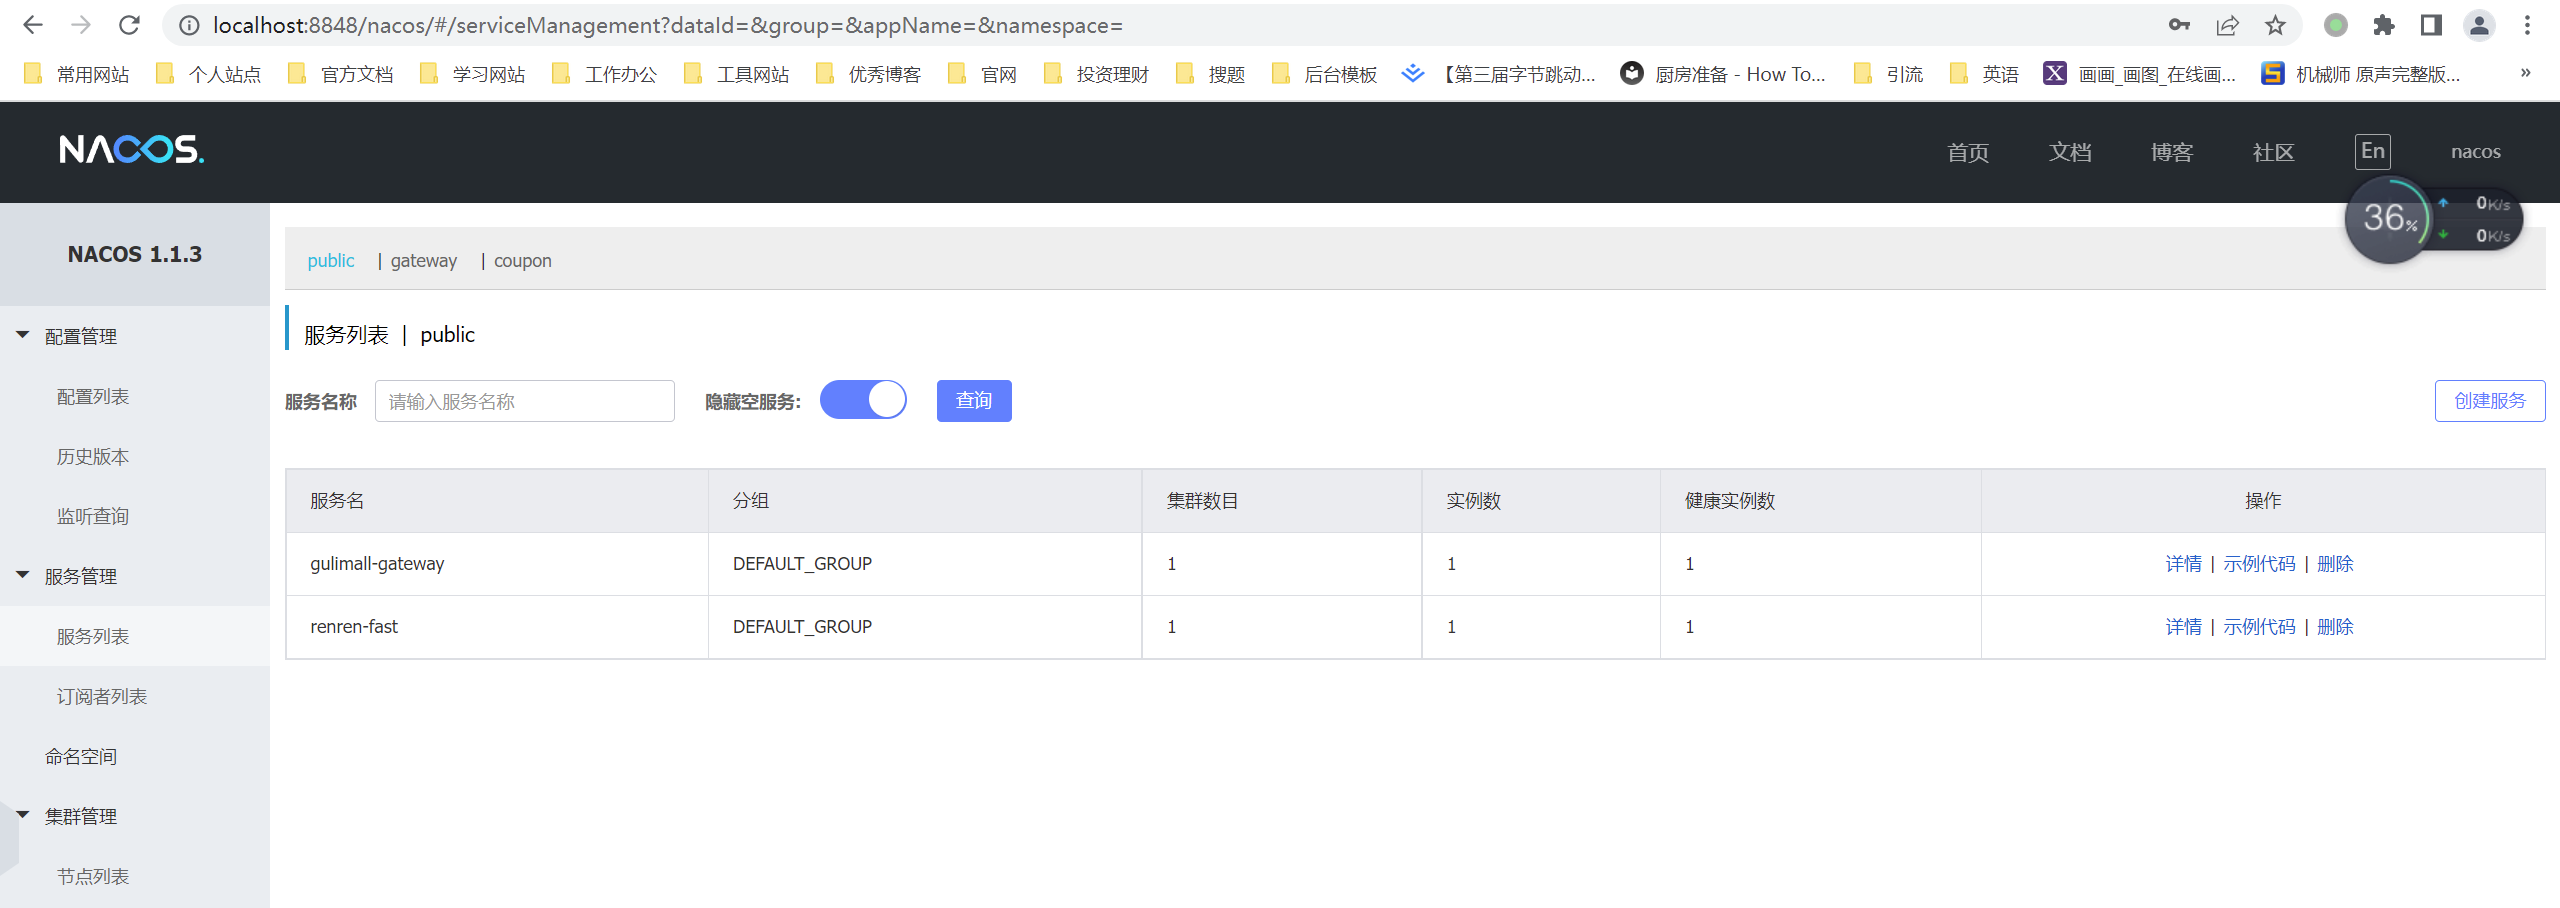Open the 厨房准备 How To bookmark

[1724, 74]
